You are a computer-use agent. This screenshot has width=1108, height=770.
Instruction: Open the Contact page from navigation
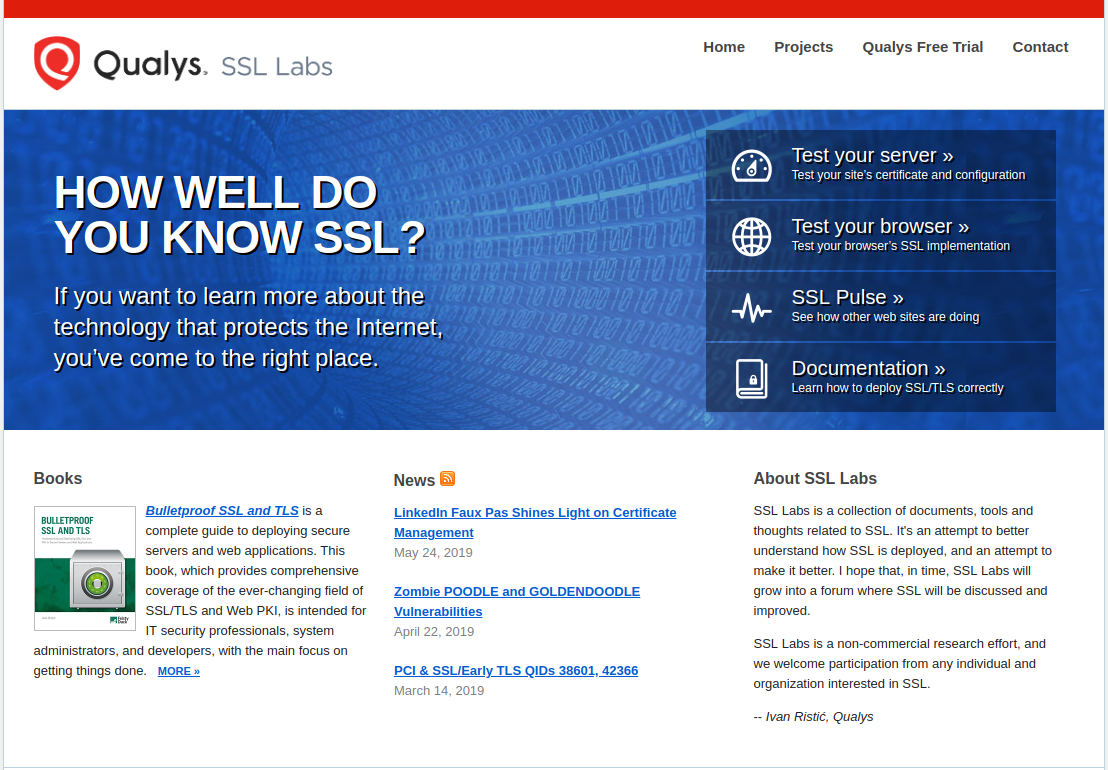(x=1040, y=47)
